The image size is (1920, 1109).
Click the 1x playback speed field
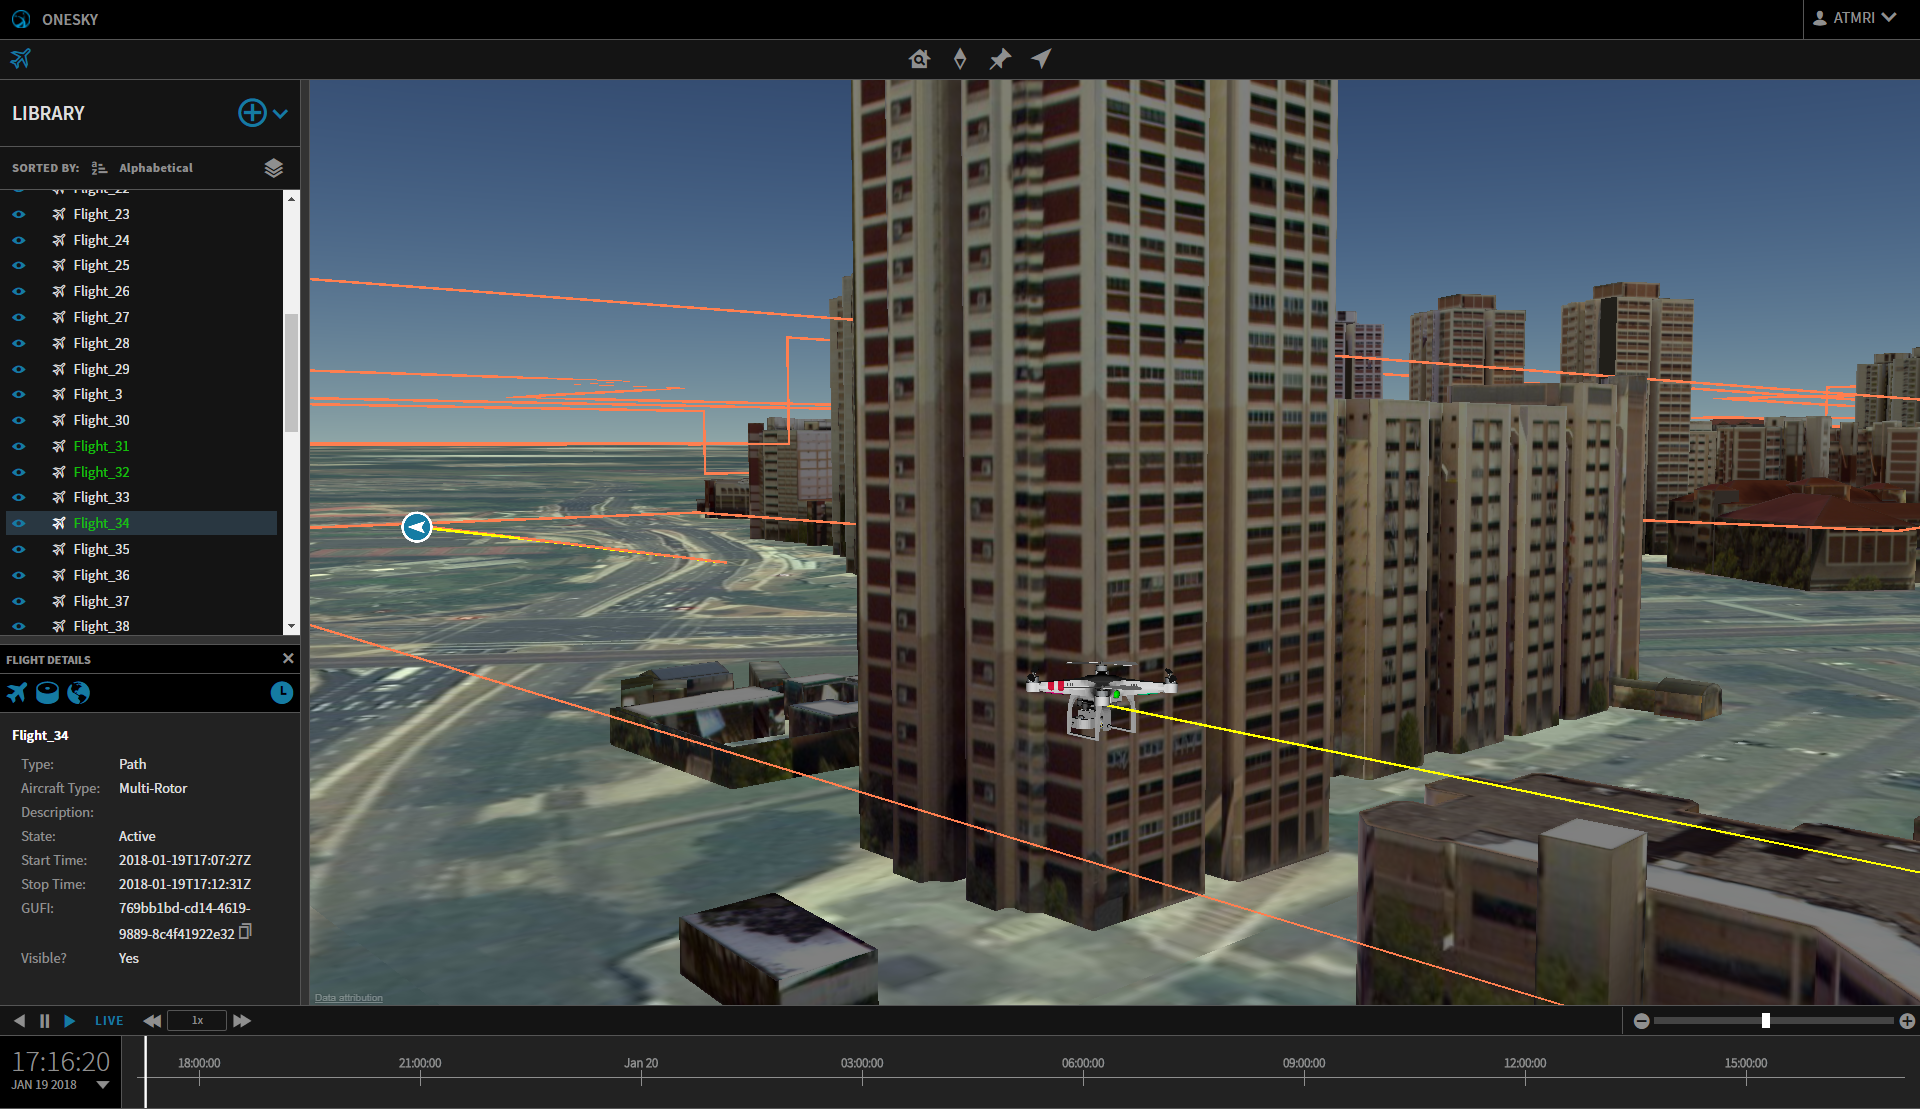pos(197,1021)
